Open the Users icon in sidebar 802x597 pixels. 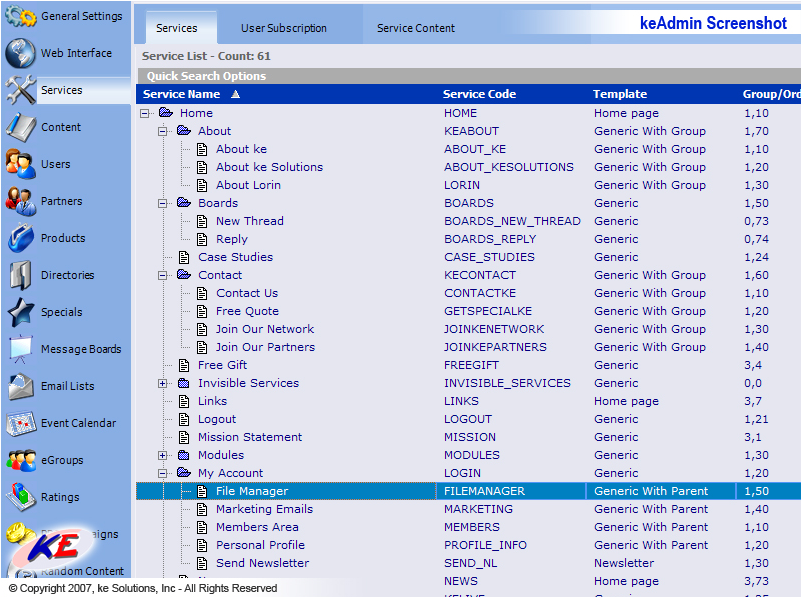click(21, 165)
